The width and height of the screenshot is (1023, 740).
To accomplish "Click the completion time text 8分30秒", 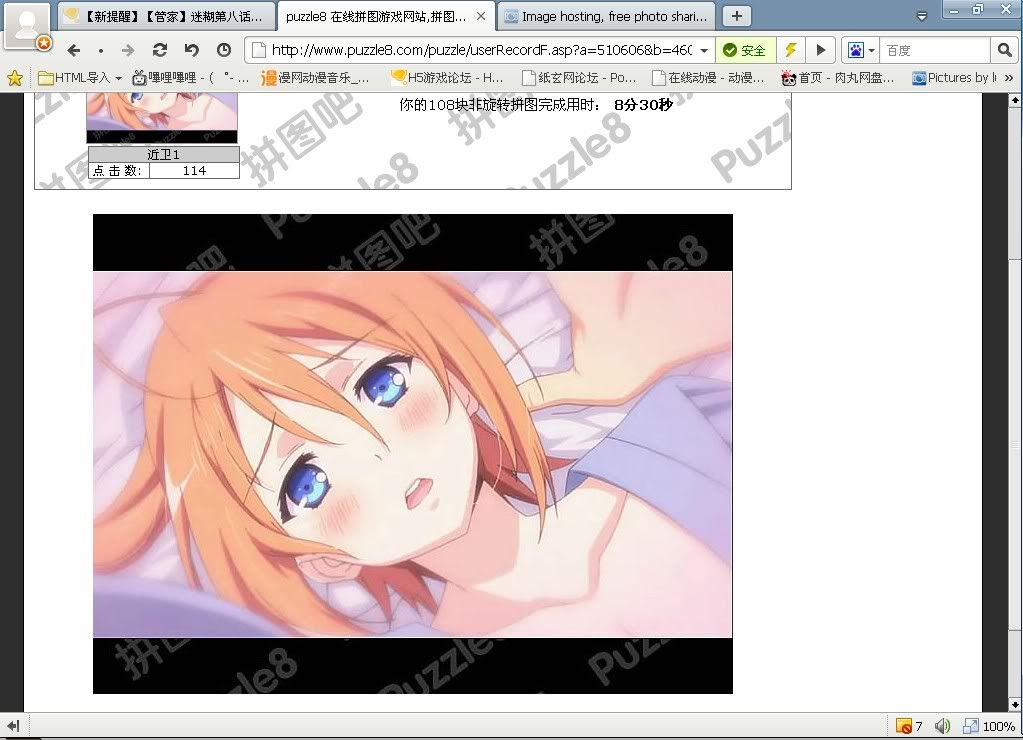I will 643,105.
